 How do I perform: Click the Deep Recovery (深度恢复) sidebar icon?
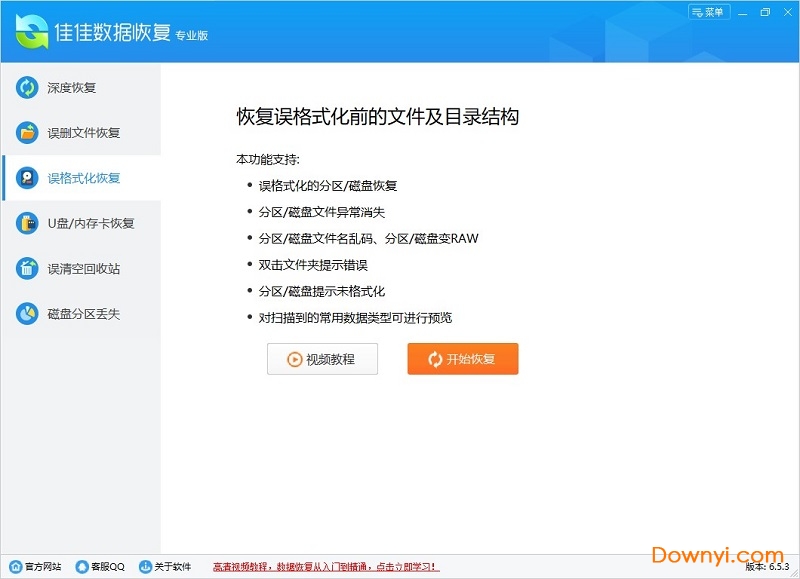(27, 88)
